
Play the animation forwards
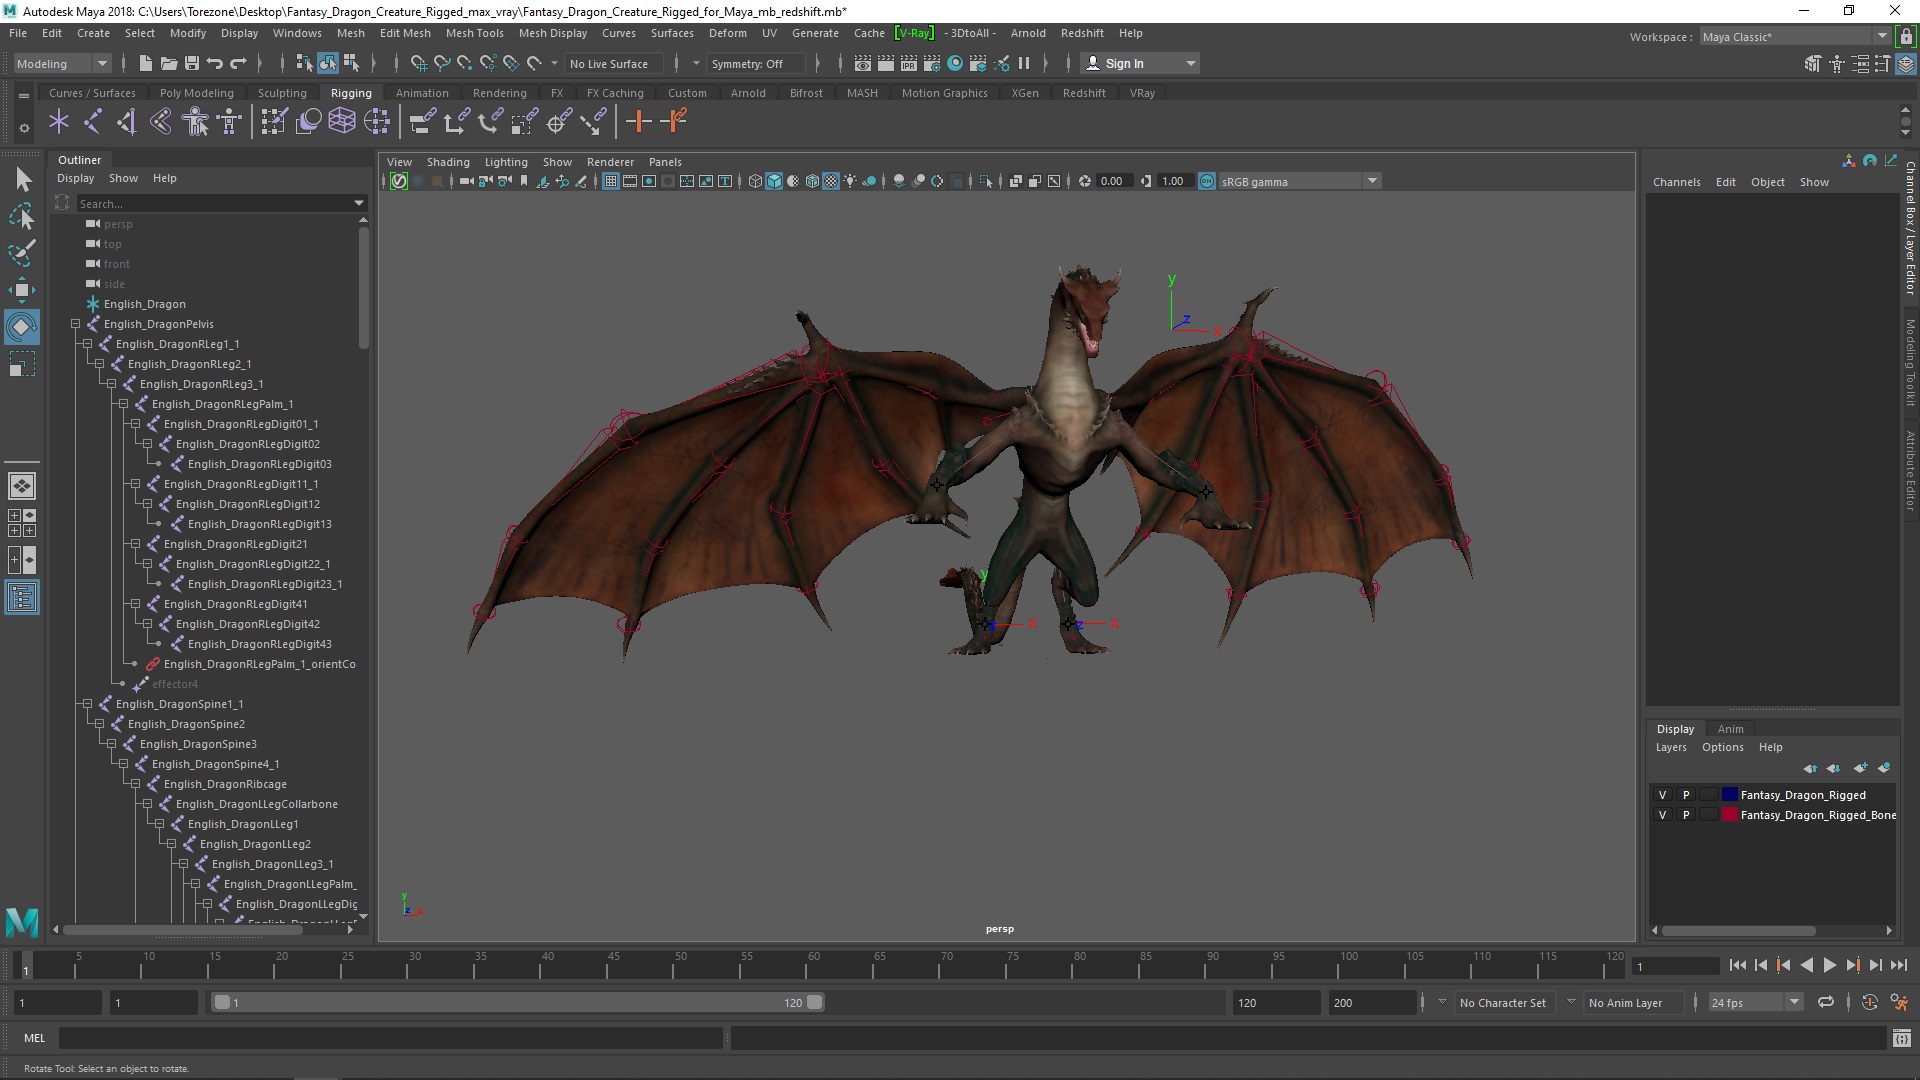pyautogui.click(x=1829, y=965)
